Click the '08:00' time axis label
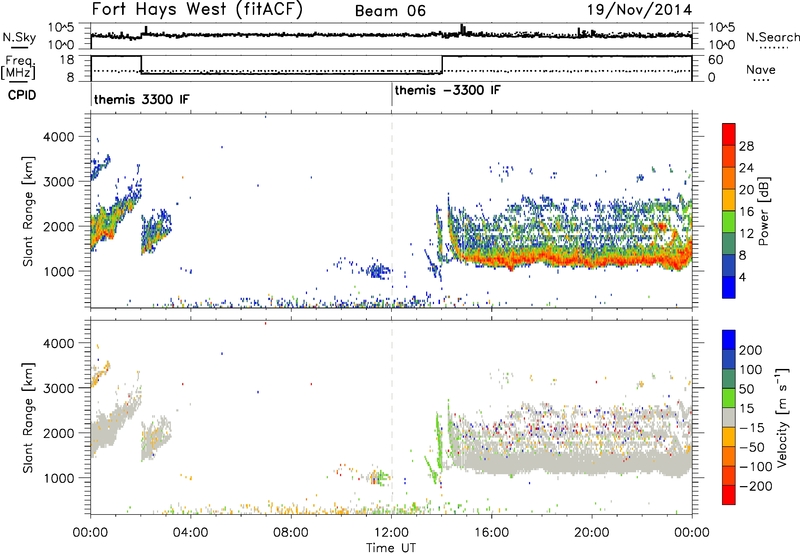Screen dimensions: 800x554 tap(291, 533)
